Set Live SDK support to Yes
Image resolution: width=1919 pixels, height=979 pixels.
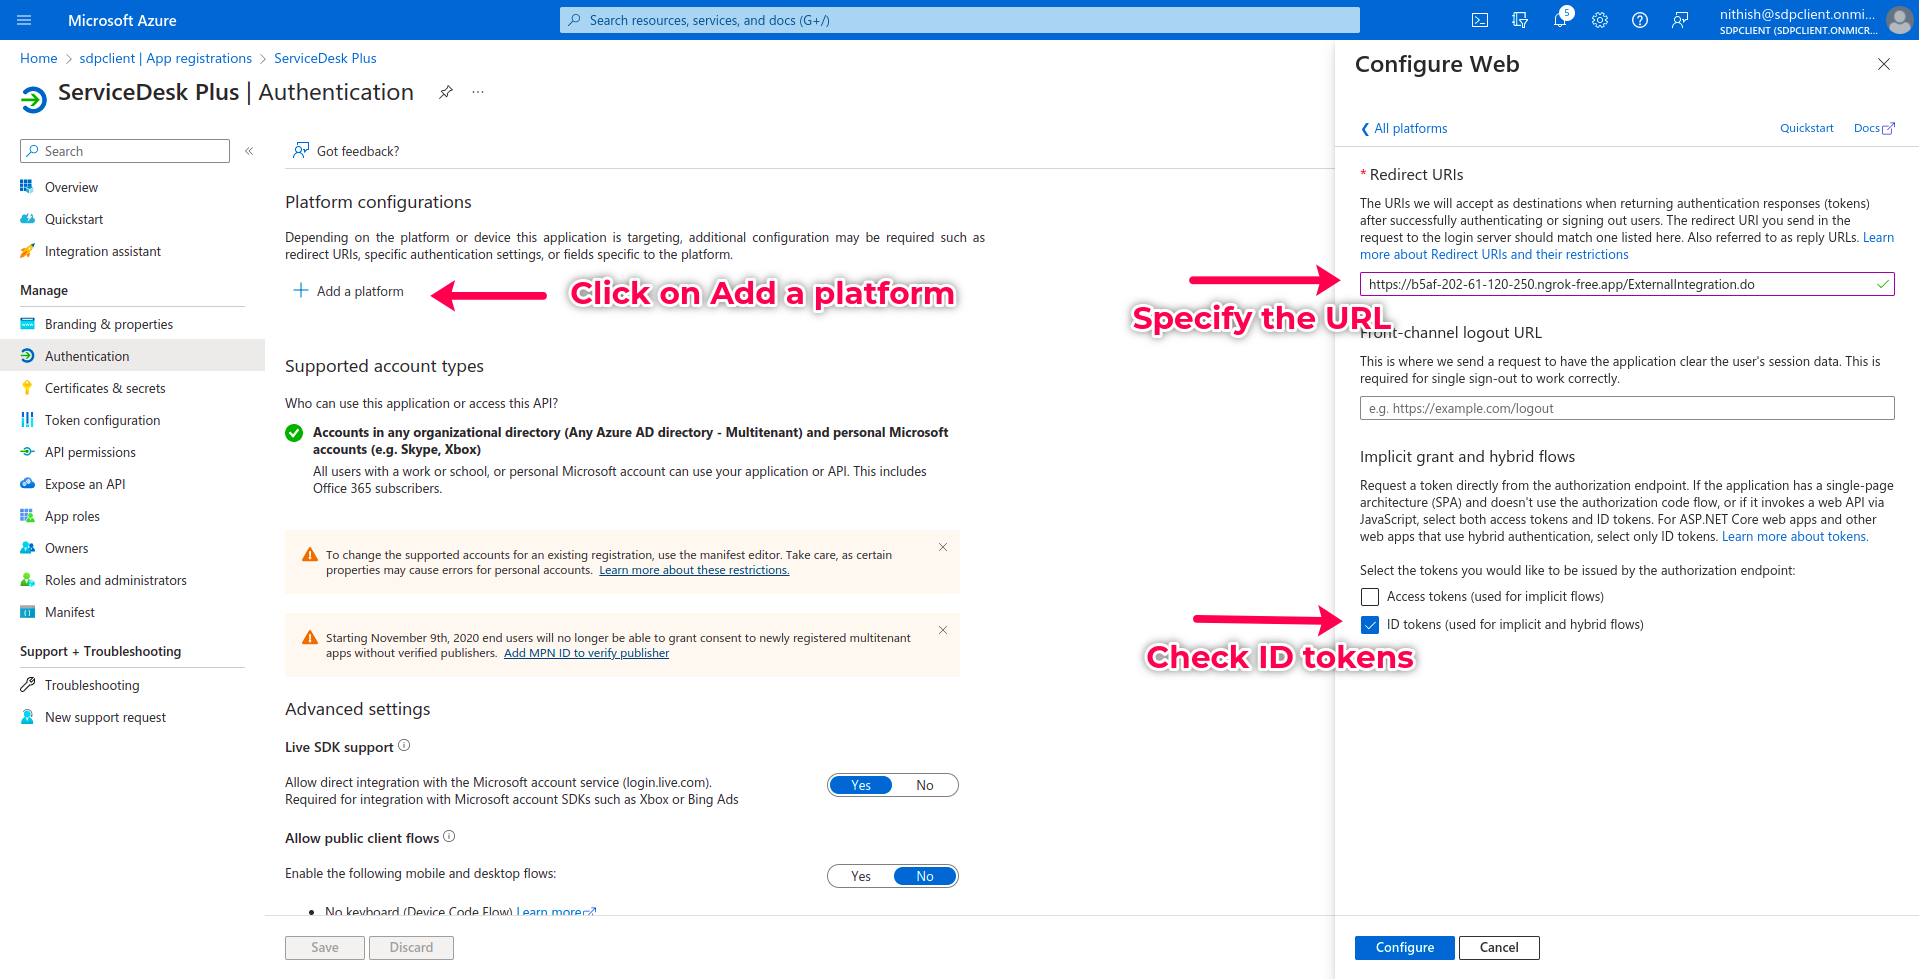(x=861, y=785)
